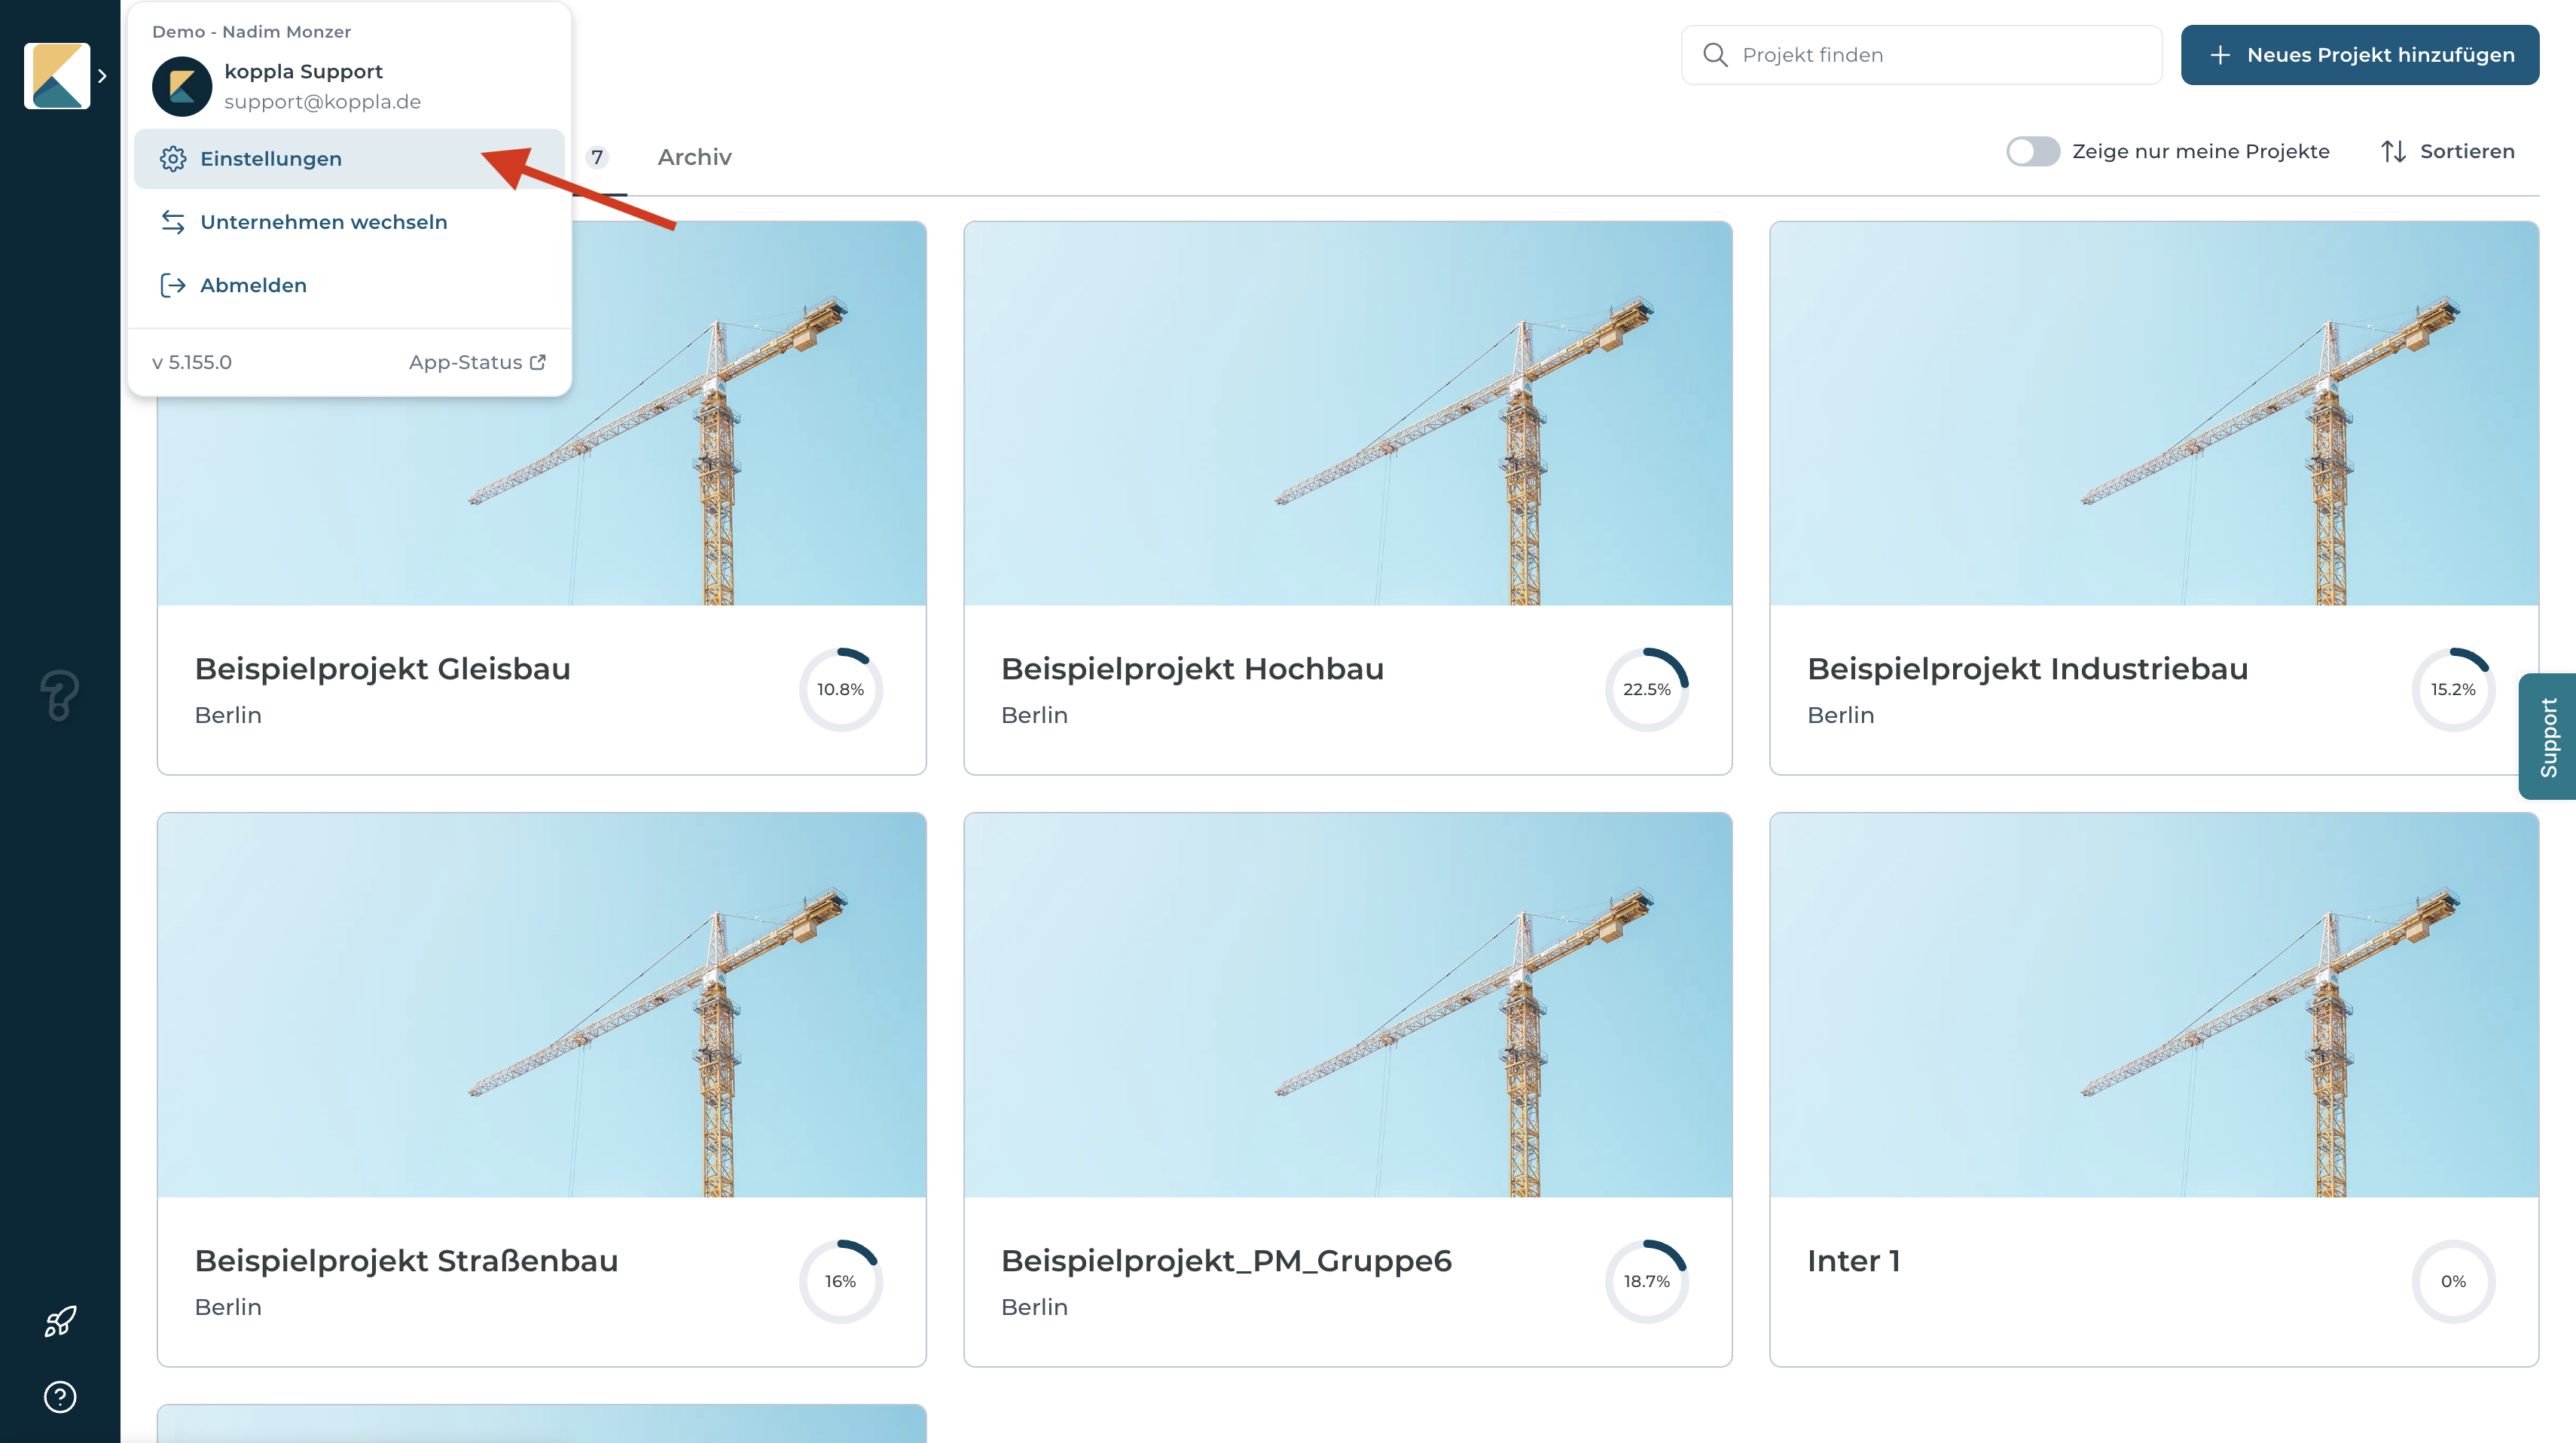Click the search magnifier icon
This screenshot has height=1443, width=2576.
[x=1715, y=55]
